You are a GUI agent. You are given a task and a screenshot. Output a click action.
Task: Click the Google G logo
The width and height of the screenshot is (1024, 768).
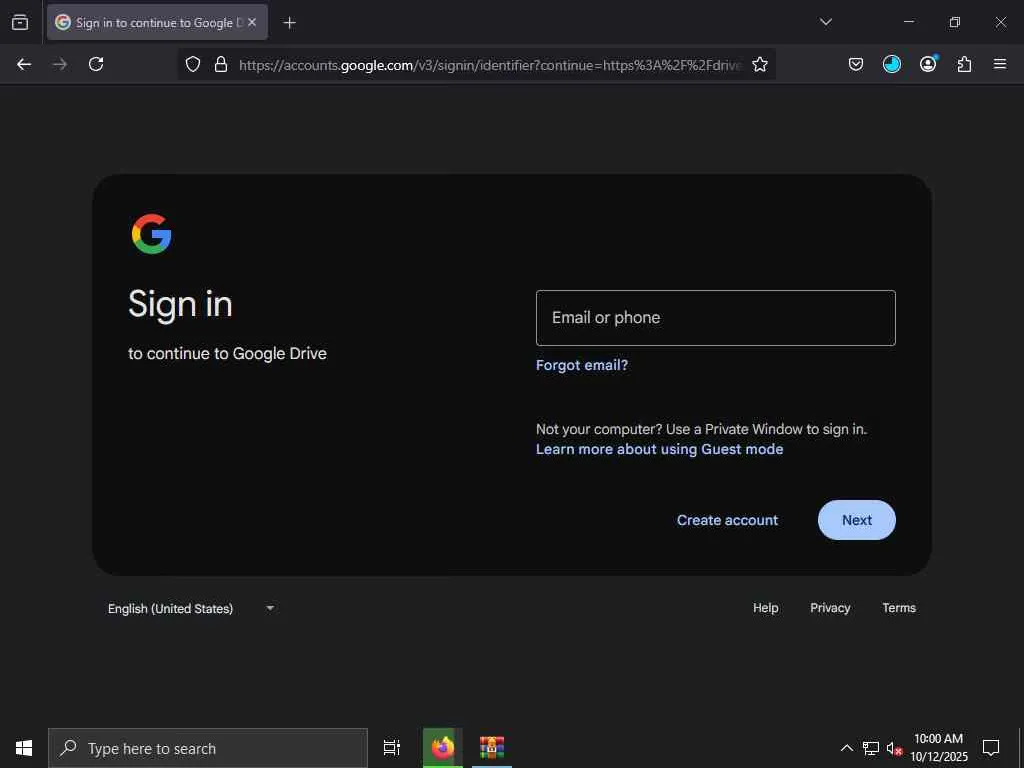point(152,234)
